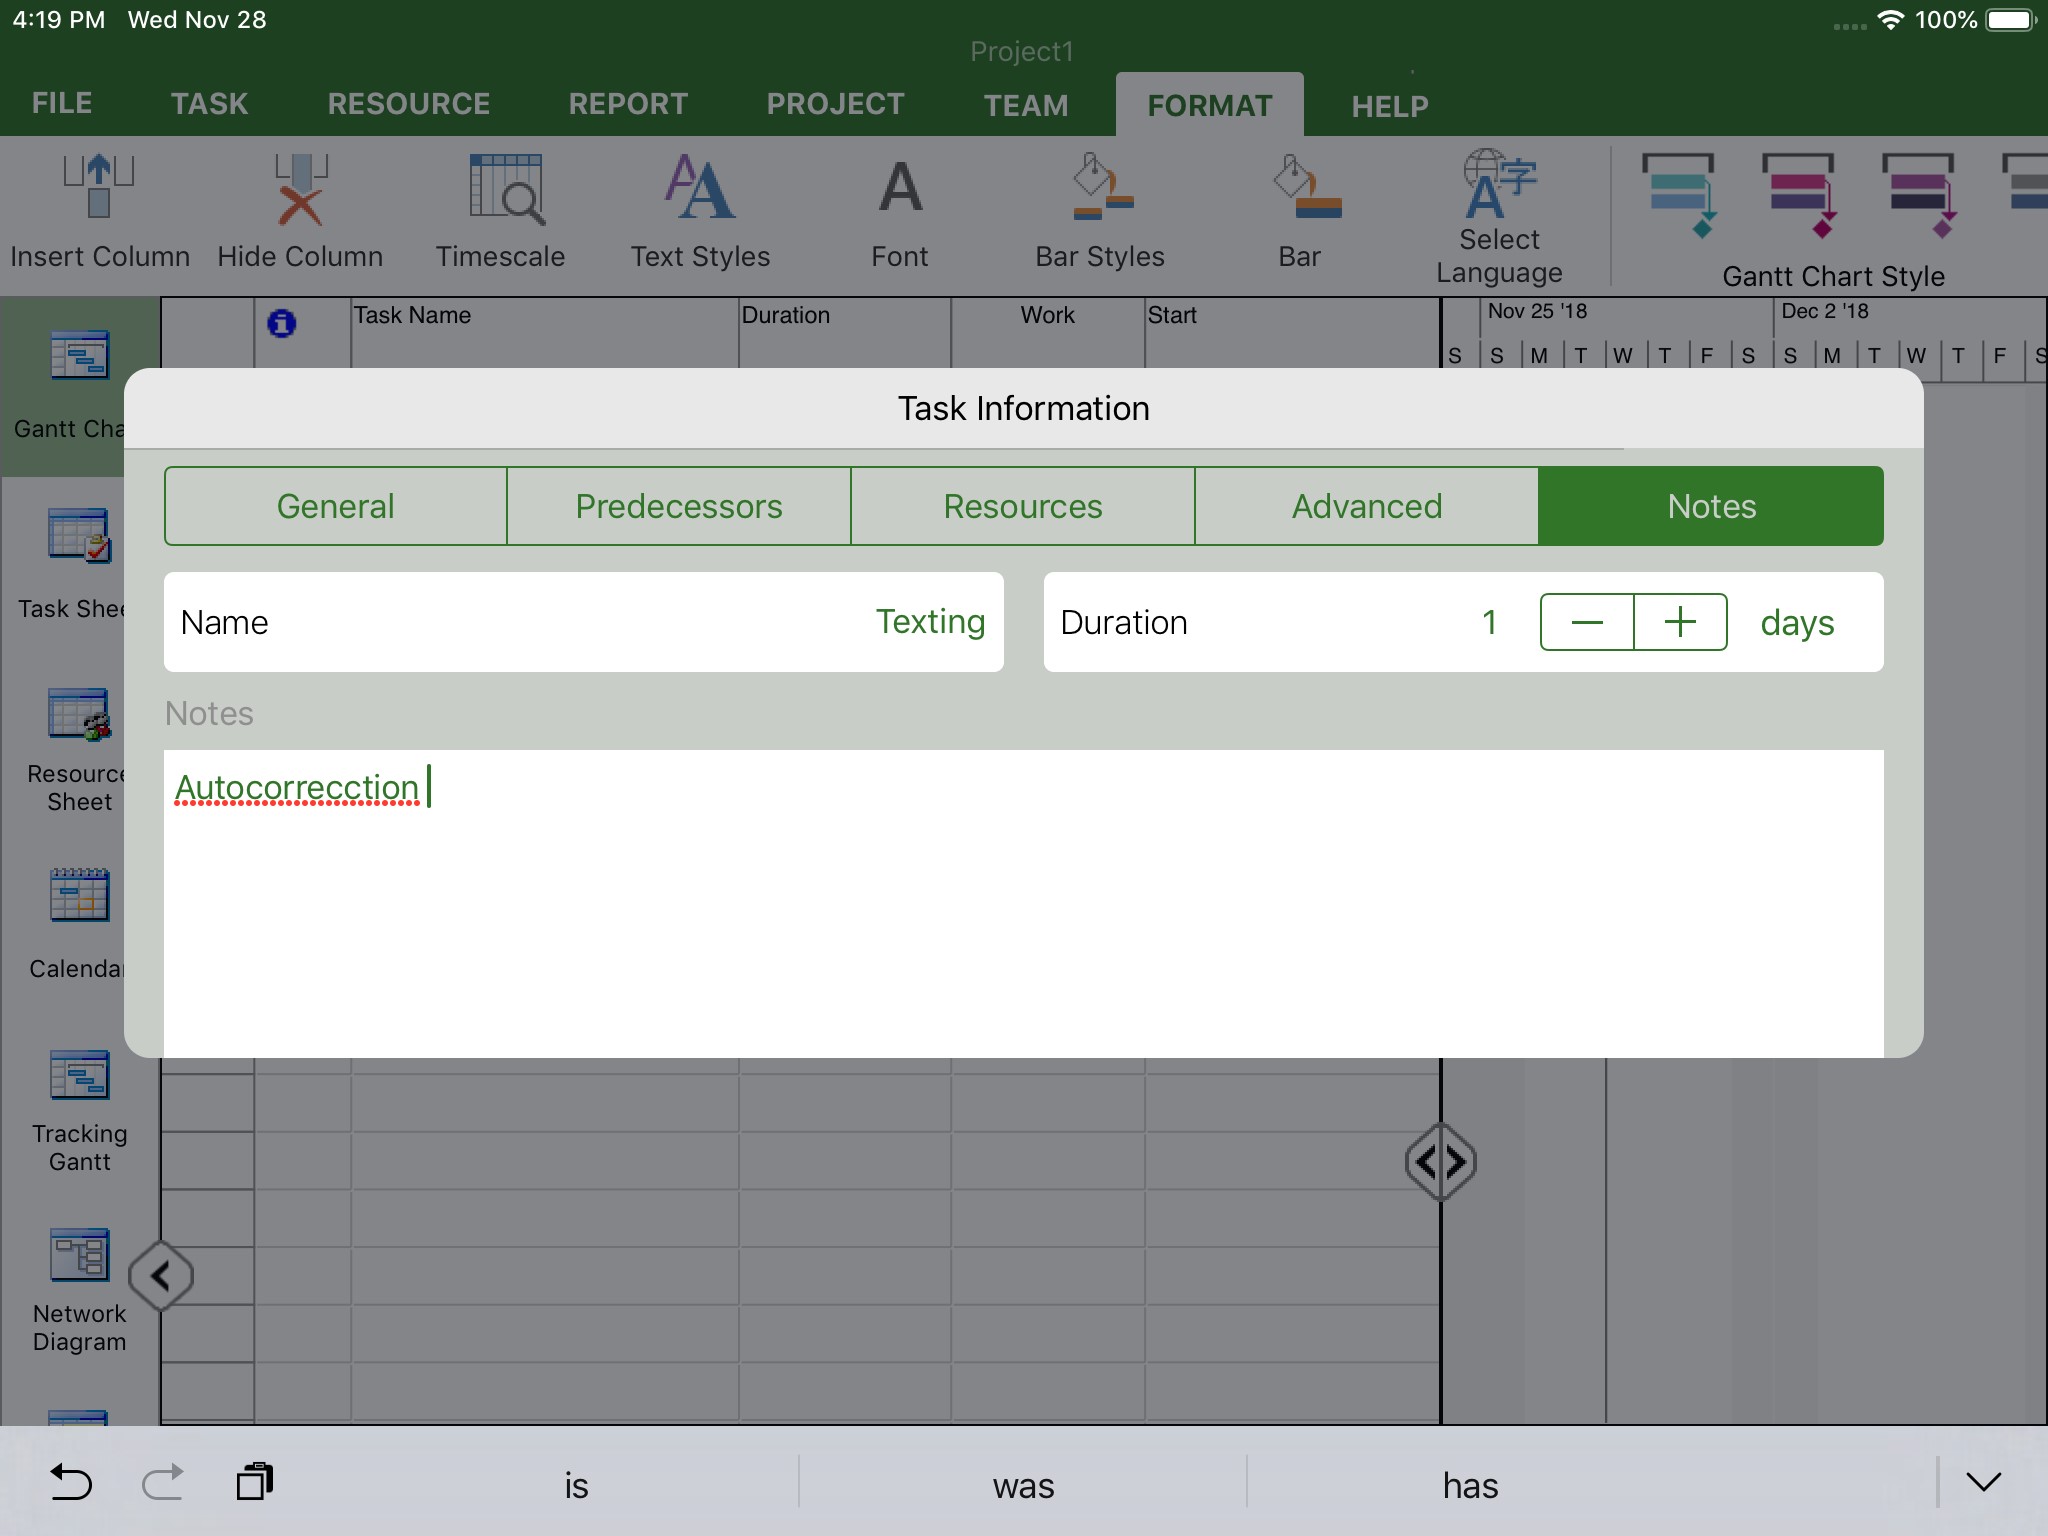Open the Timescale settings
This screenshot has height=1536, width=2048.
click(500, 210)
